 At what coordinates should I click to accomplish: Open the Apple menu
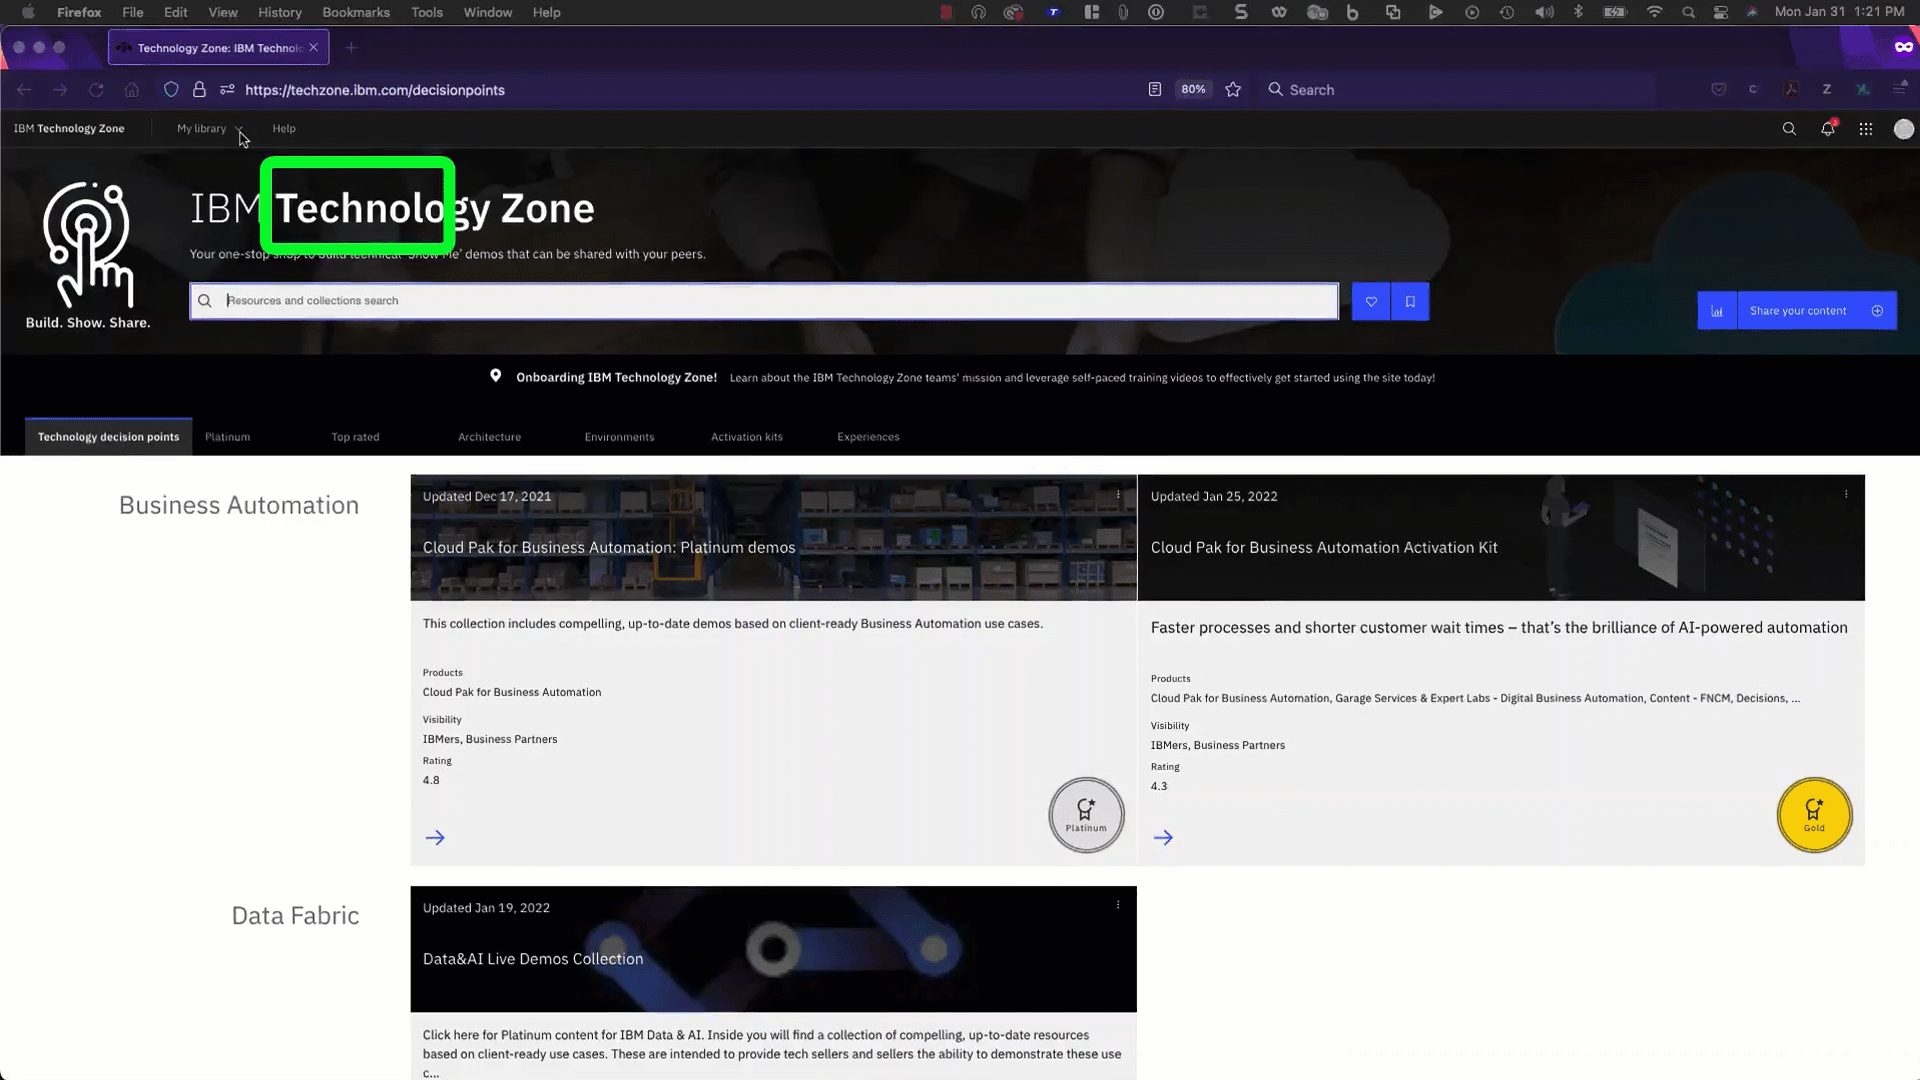[x=28, y=12]
